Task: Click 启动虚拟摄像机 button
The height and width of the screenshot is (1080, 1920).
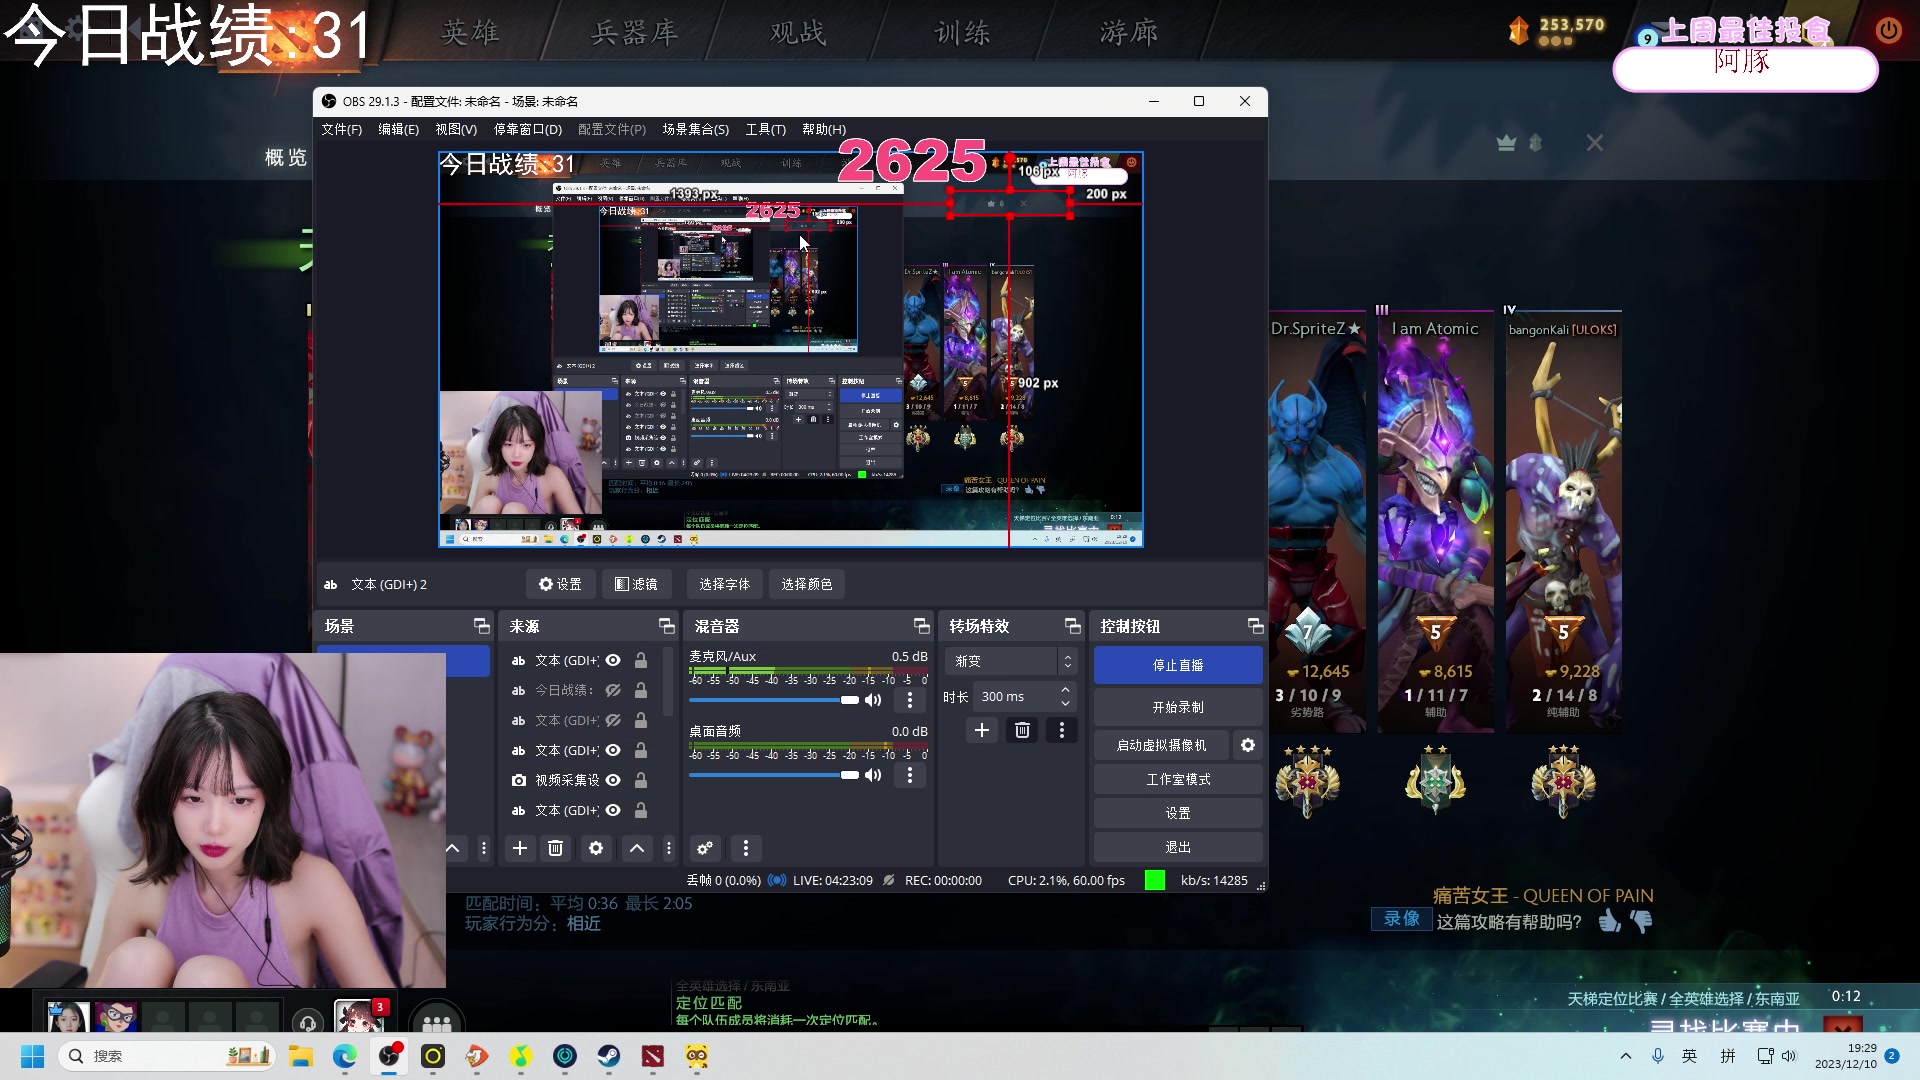Action: coord(1161,745)
